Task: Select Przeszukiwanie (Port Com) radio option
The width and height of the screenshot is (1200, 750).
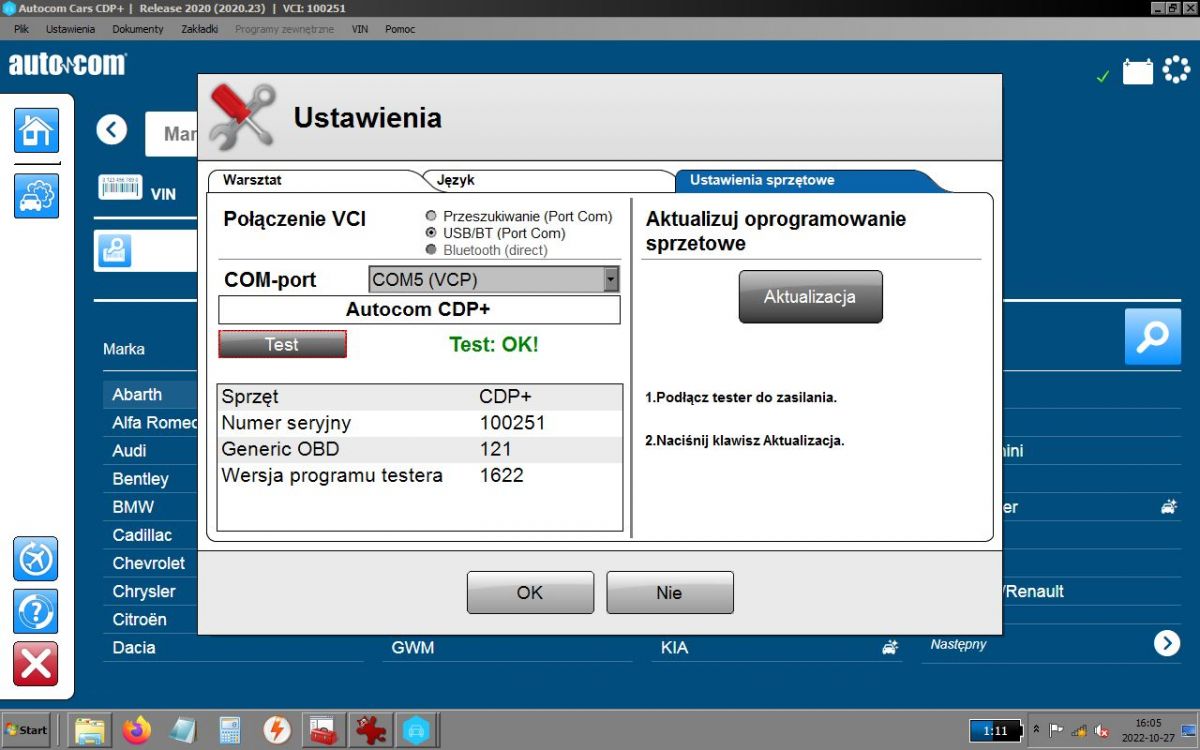Action: (431, 216)
